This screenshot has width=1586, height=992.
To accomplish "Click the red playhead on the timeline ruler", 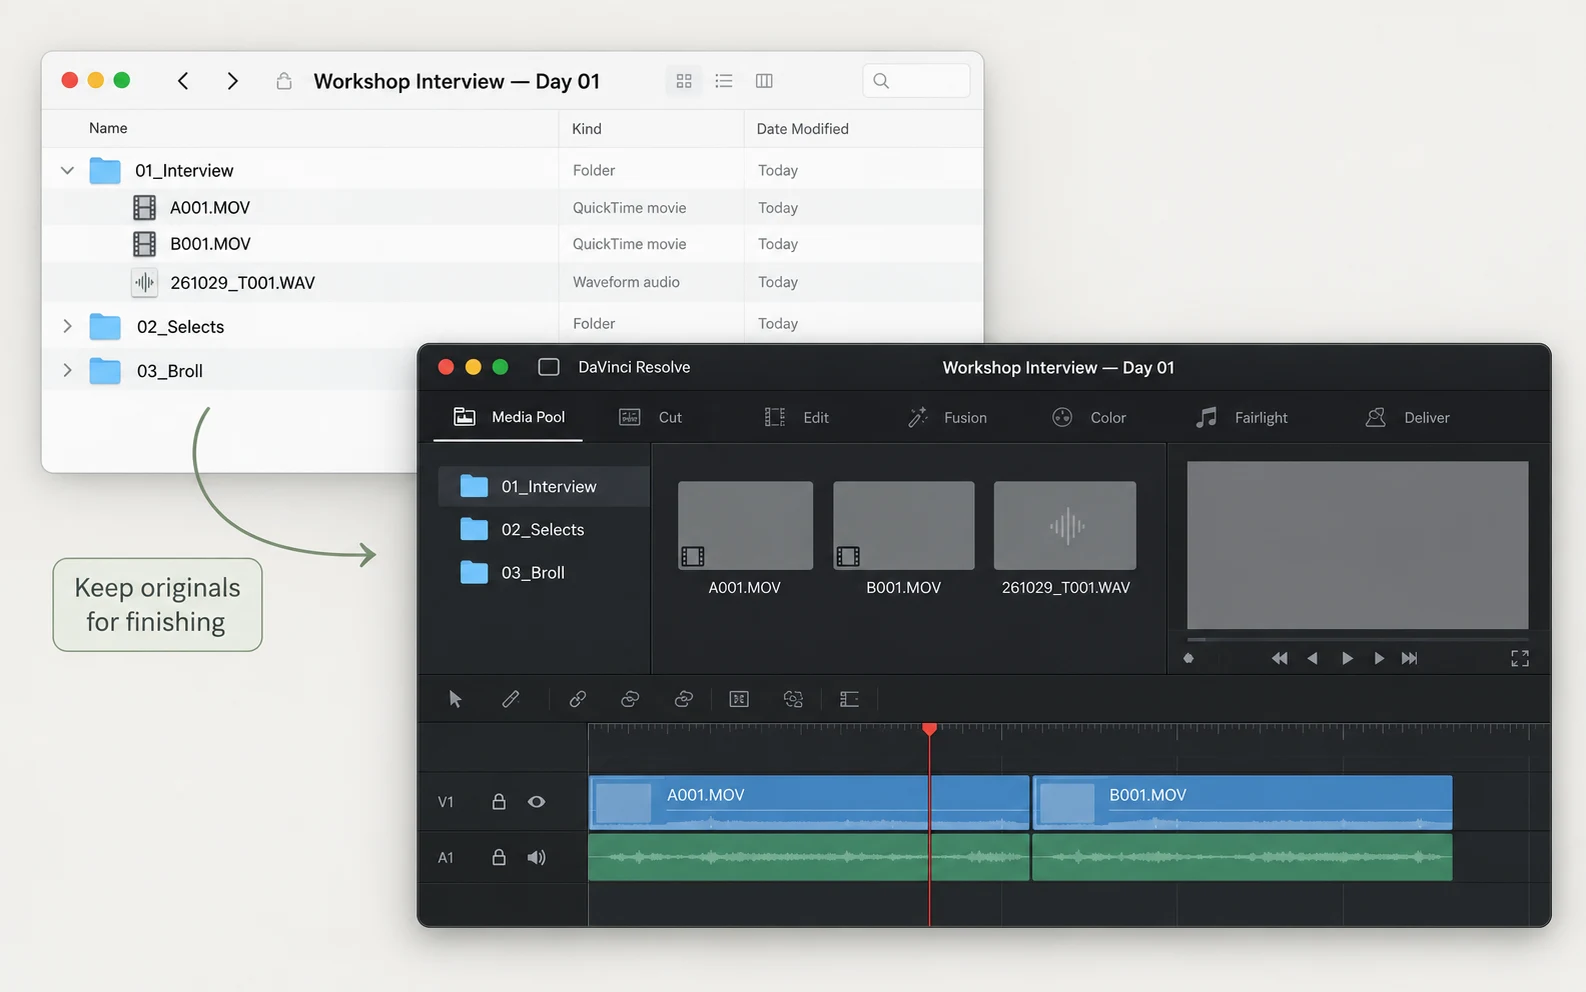I will click(x=930, y=729).
